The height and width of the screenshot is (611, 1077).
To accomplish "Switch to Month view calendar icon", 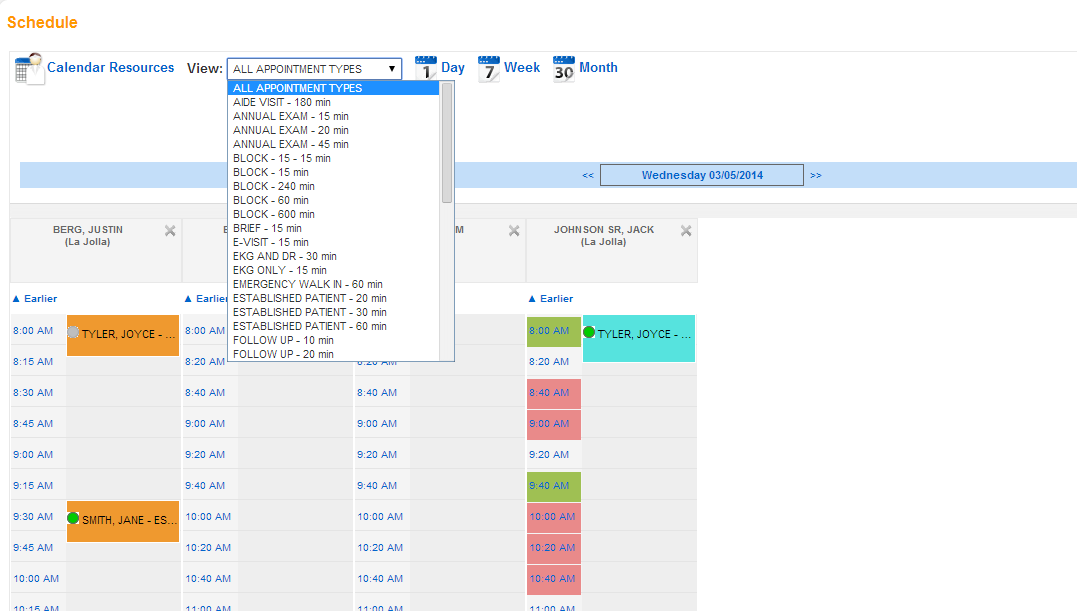I will pos(564,68).
